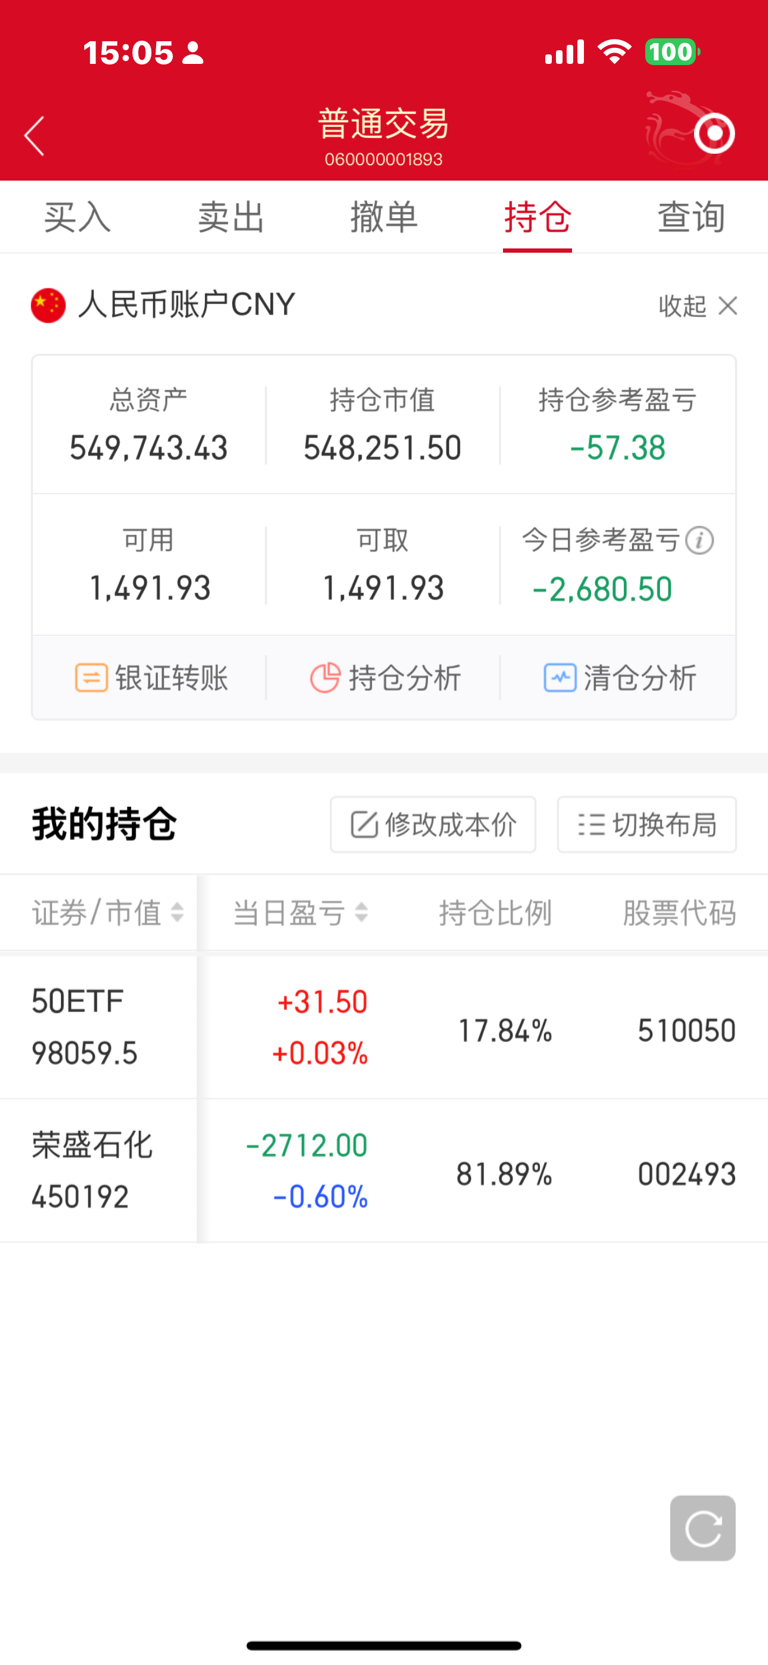Select the 持仓 tab
The height and width of the screenshot is (1665, 768).
pyautogui.click(x=537, y=217)
